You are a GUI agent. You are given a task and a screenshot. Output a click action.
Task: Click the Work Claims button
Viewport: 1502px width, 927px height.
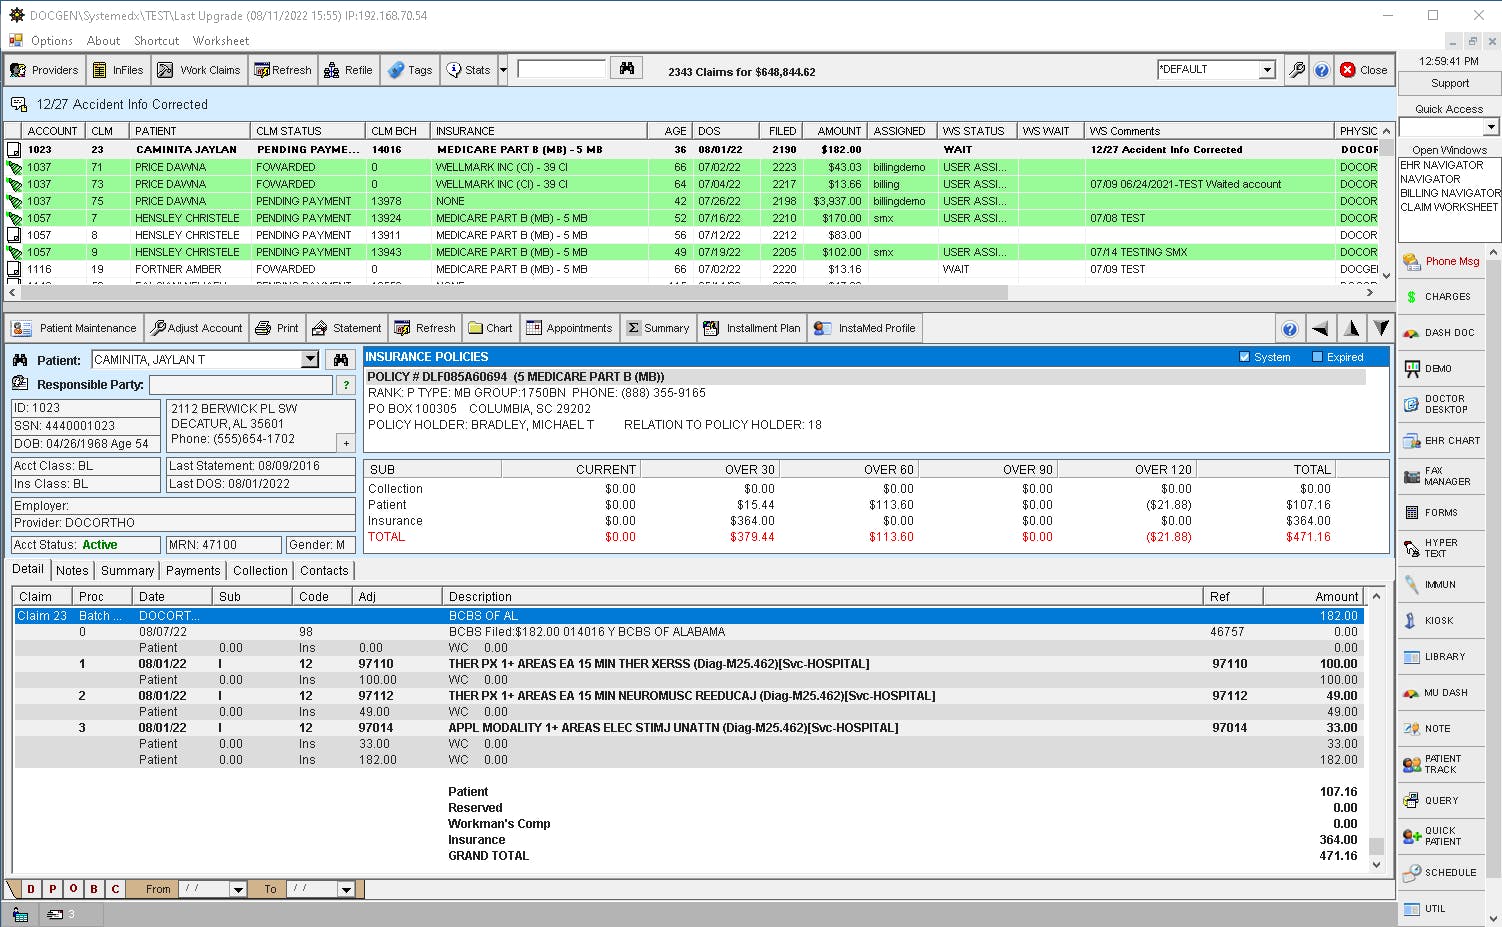[199, 70]
